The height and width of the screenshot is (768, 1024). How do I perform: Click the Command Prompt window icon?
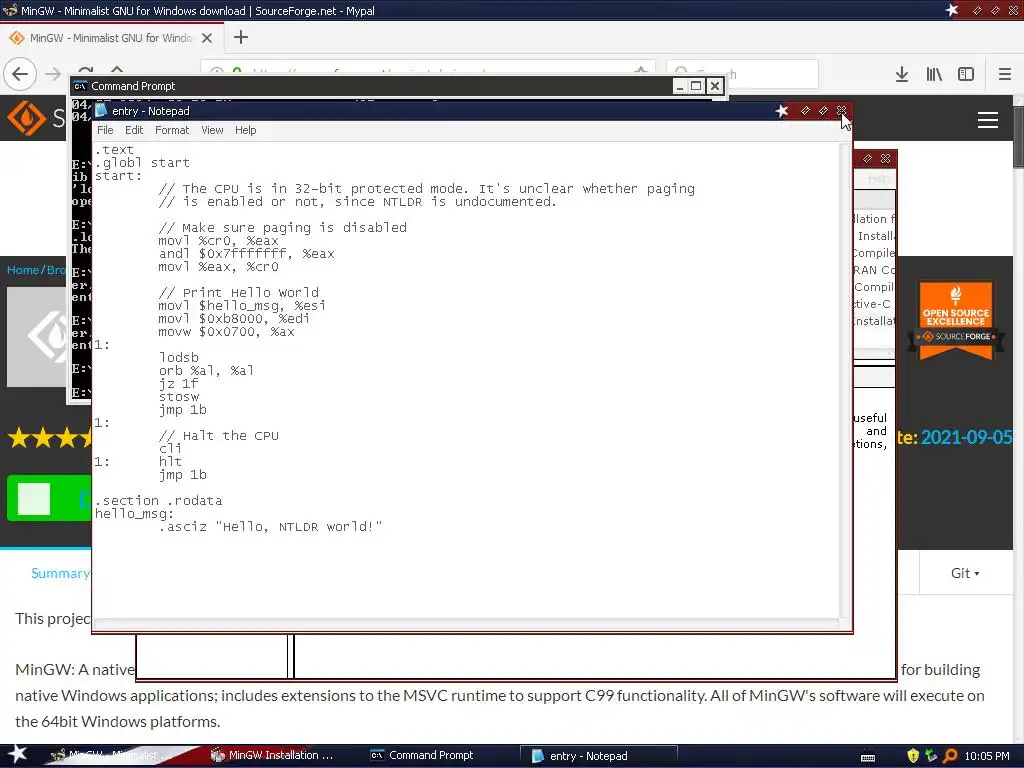pyautogui.click(x=80, y=86)
